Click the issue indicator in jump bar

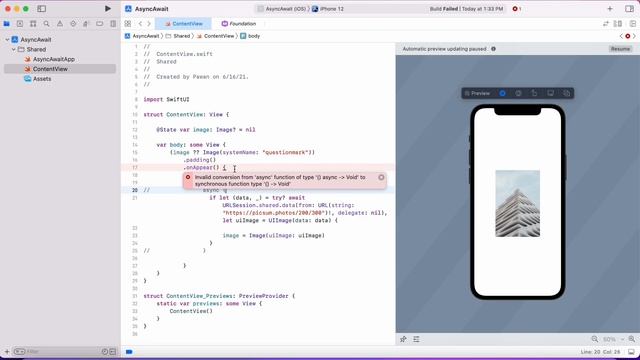tap(628, 36)
